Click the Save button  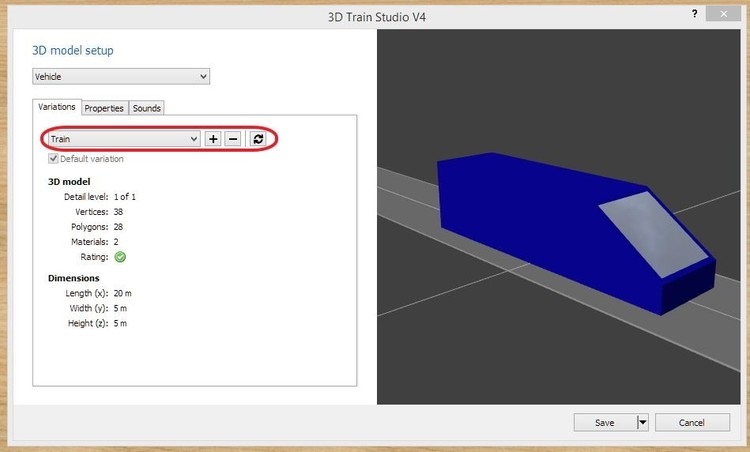click(x=605, y=422)
